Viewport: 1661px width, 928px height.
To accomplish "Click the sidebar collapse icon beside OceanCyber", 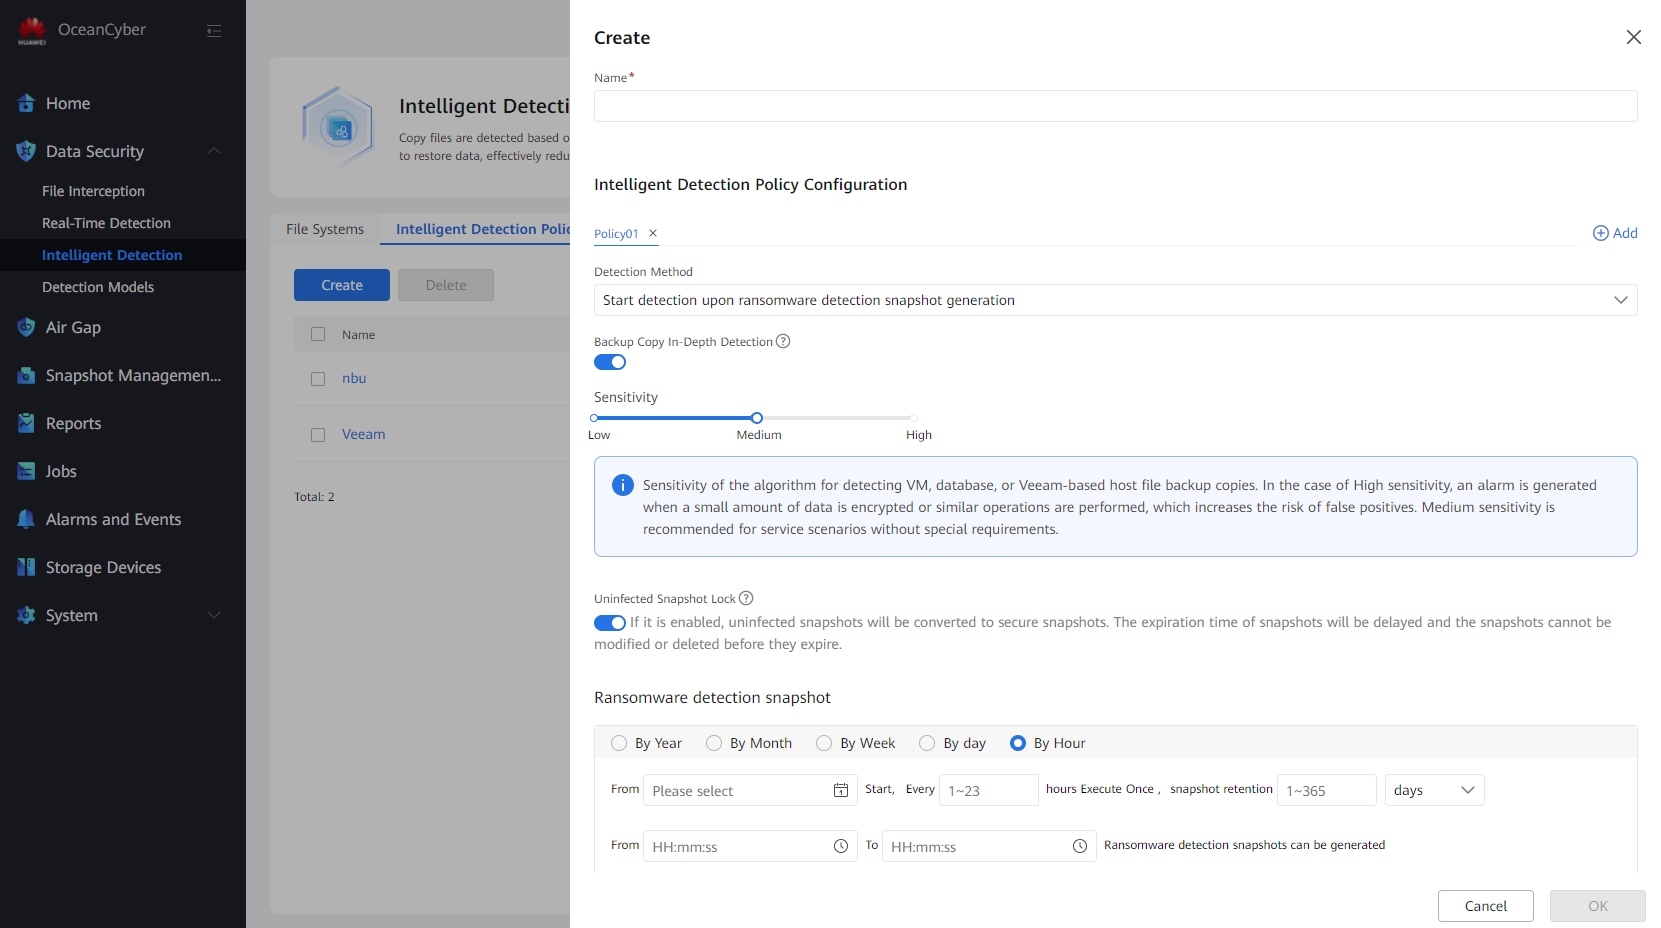I will 213,31.
